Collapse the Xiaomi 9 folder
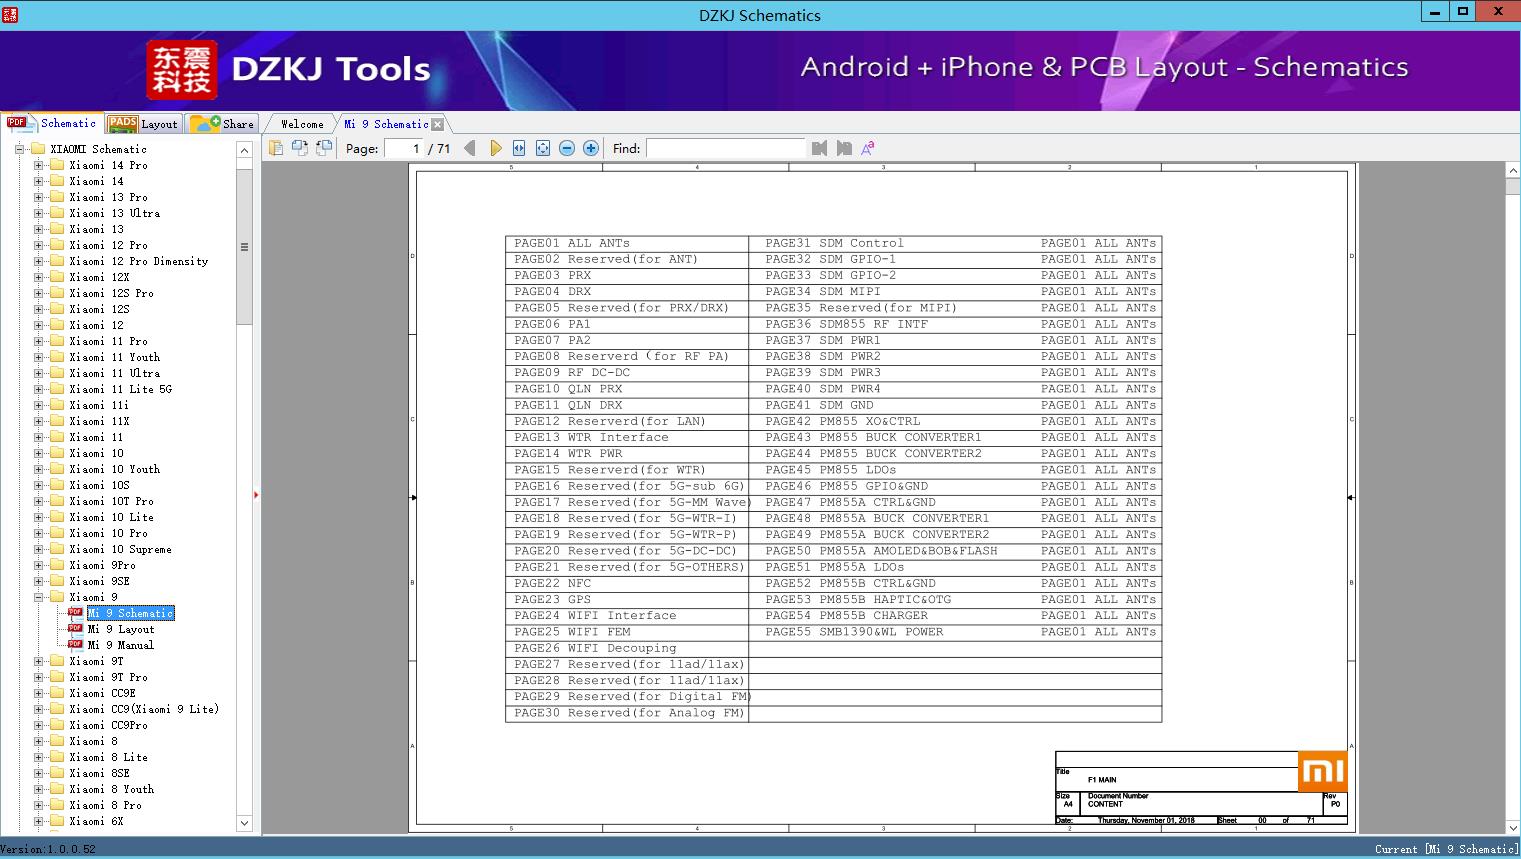The image size is (1521, 859). 39,597
